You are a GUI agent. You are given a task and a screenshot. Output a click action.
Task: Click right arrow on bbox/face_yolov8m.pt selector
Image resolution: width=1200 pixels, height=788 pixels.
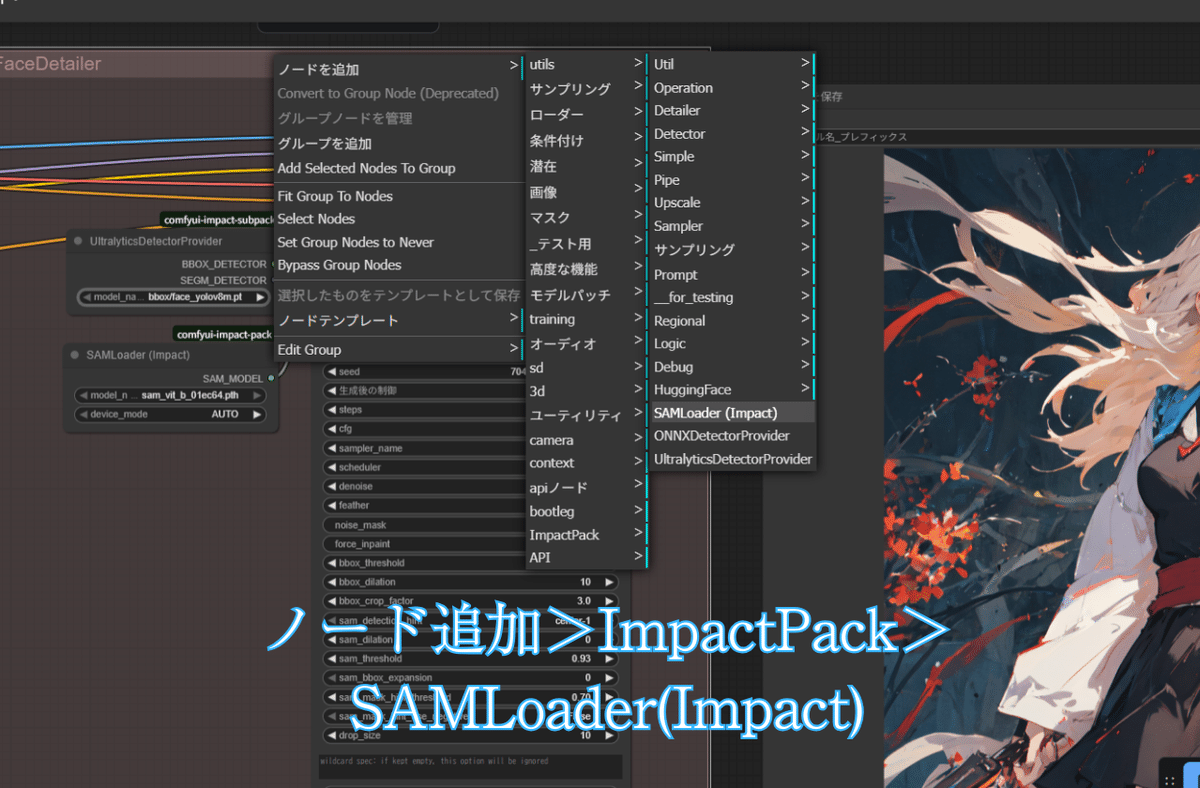point(261,295)
